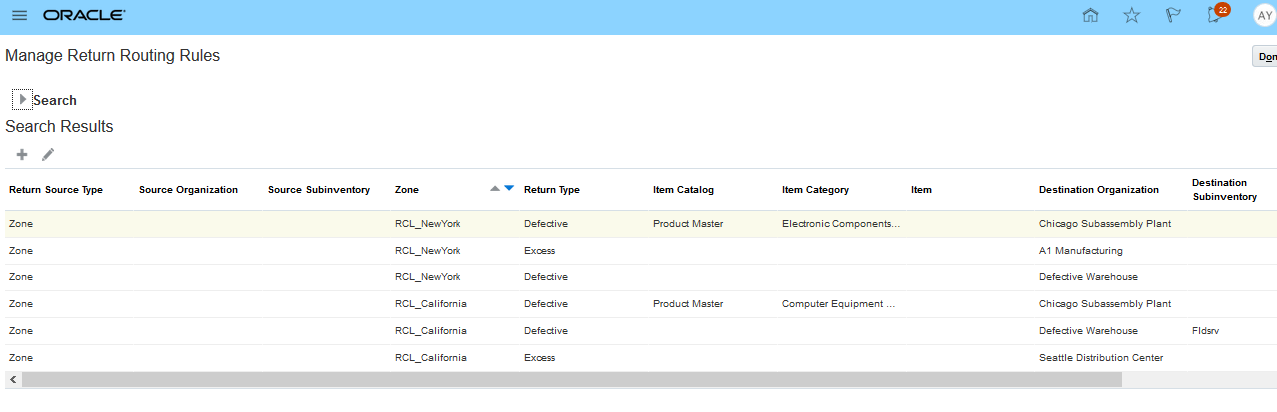Sort Zone column ascending

(494, 189)
